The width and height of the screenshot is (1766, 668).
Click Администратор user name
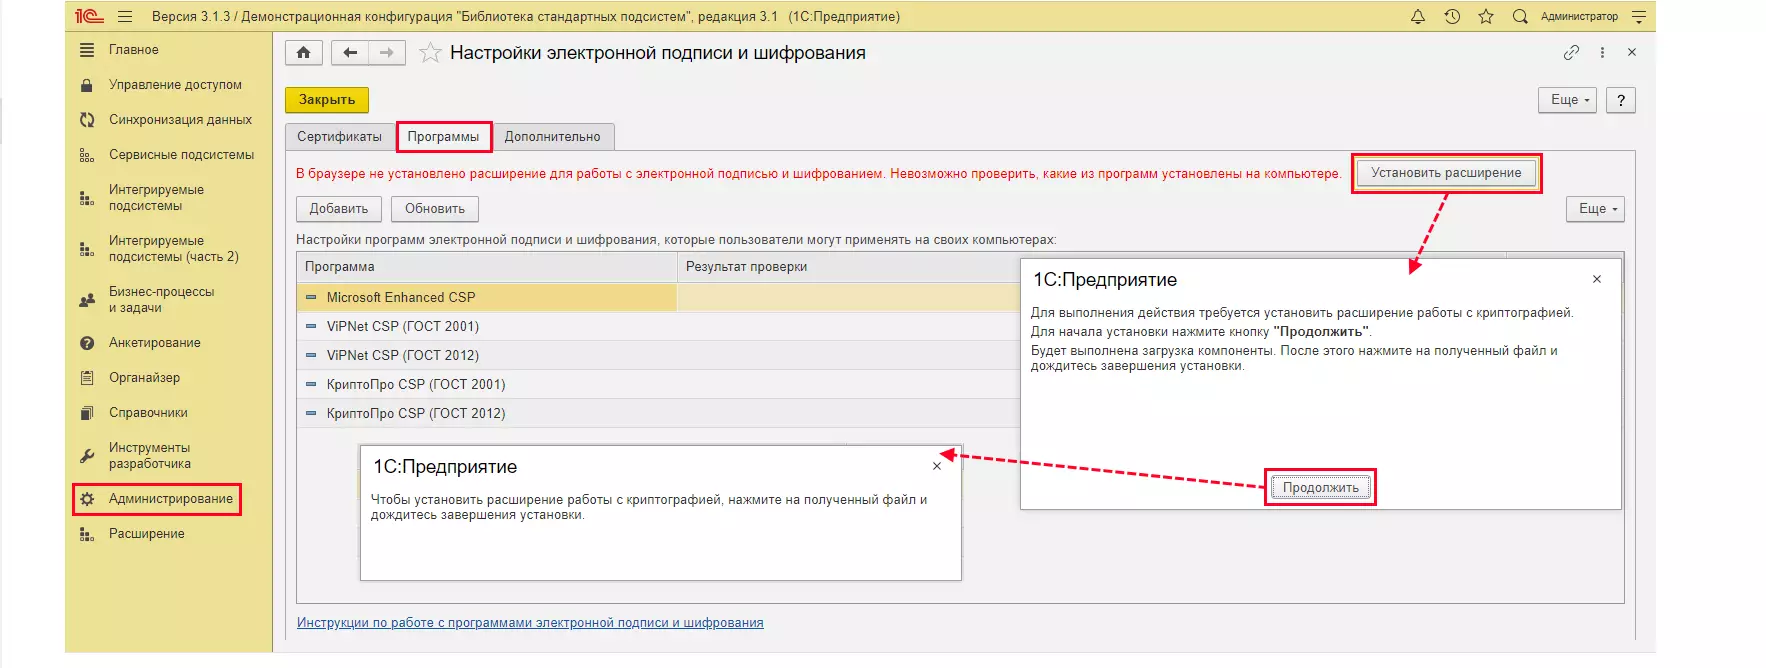click(1579, 16)
